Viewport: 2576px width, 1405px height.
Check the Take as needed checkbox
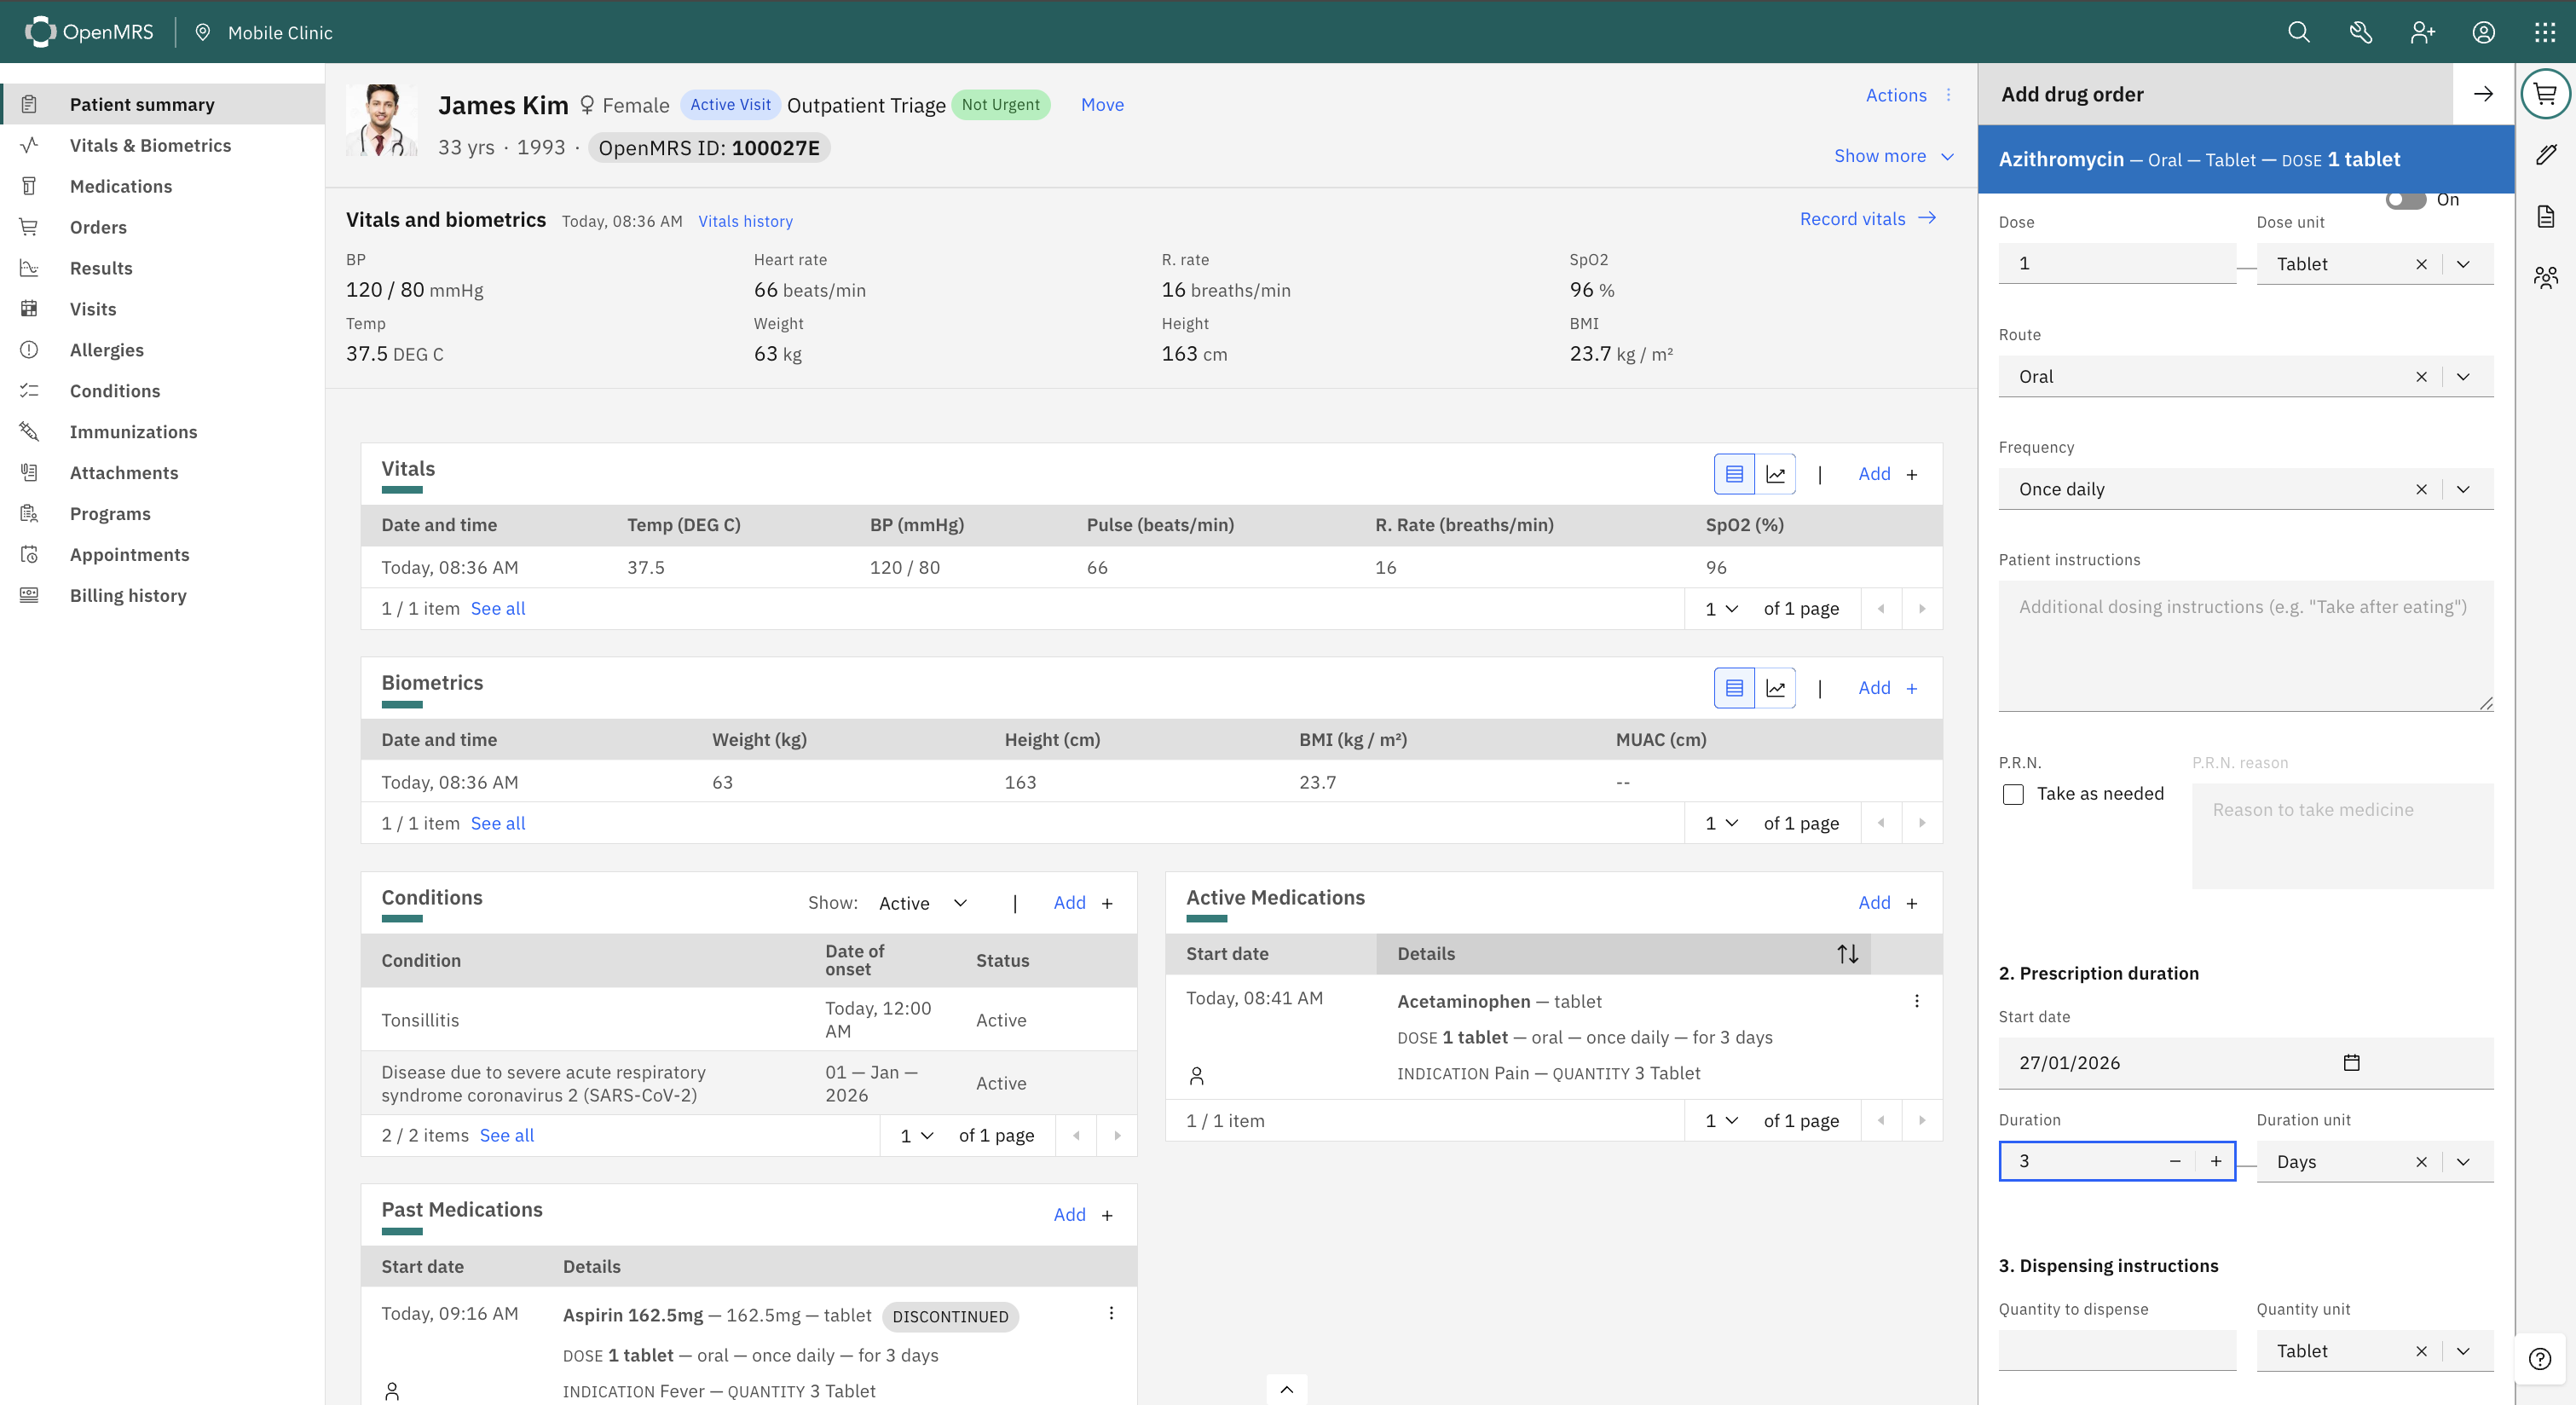coord(2013,794)
